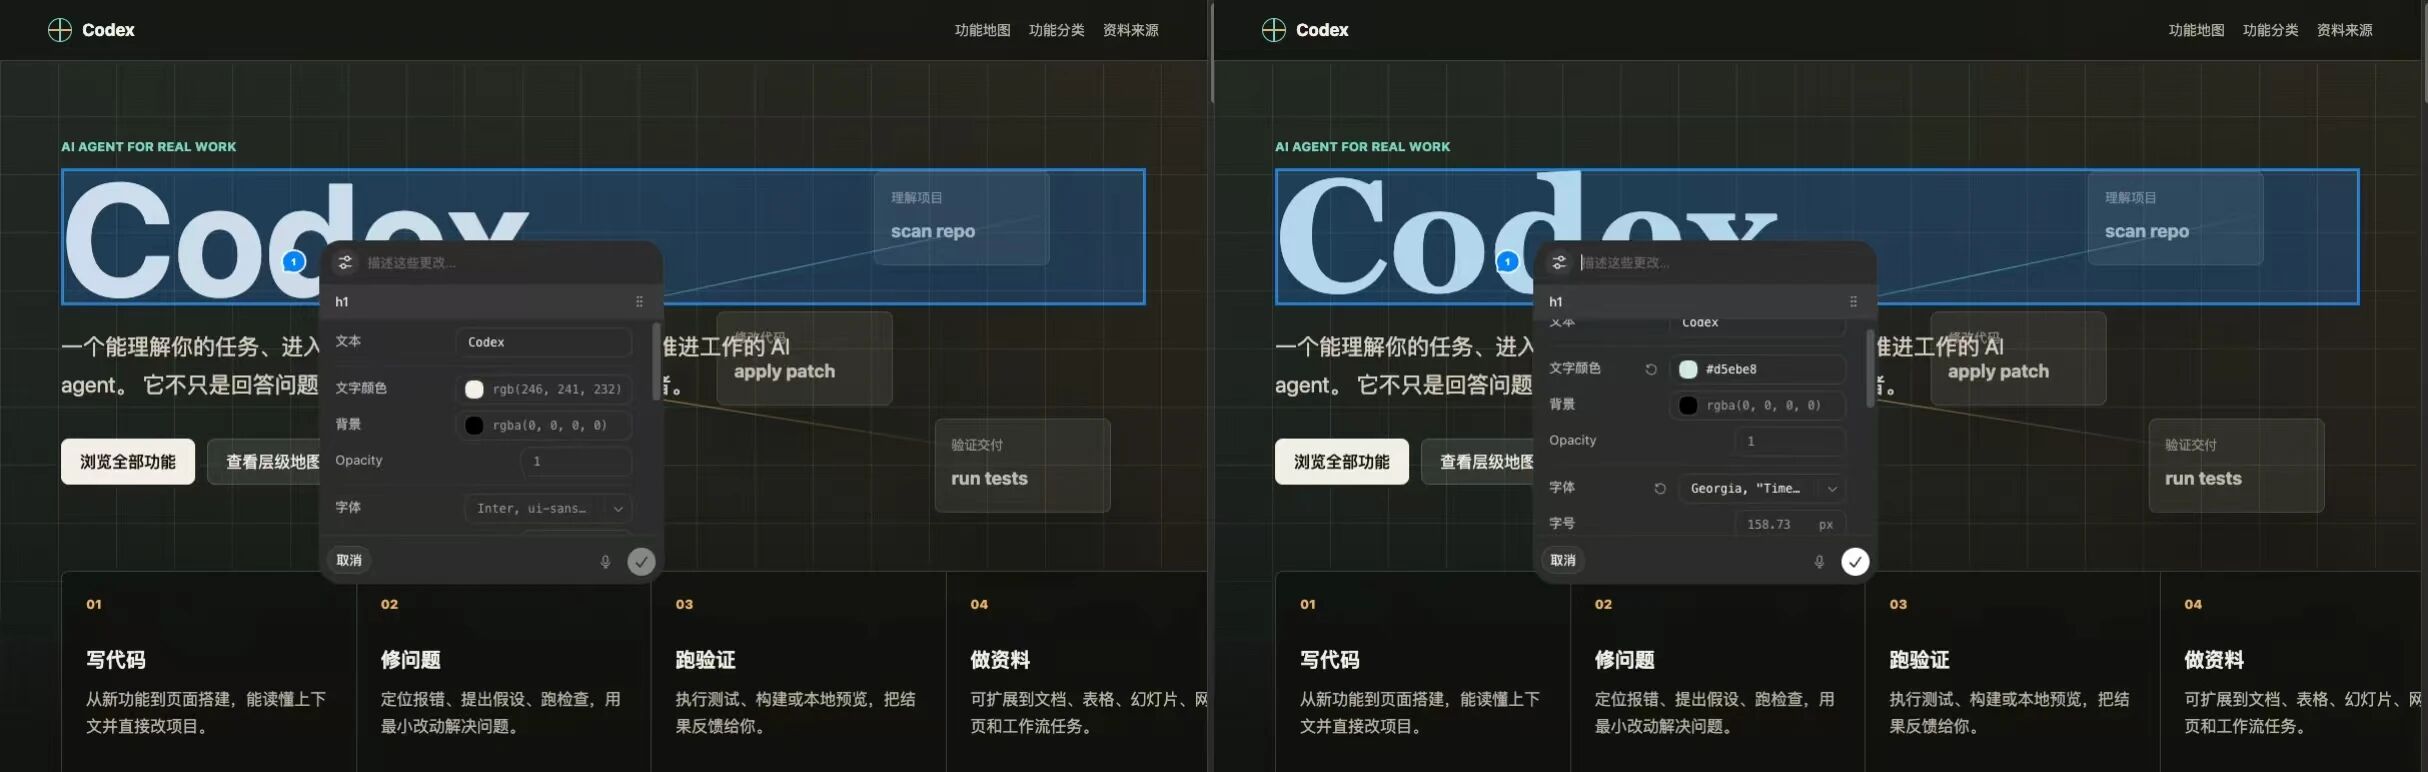This screenshot has height=772, width=2428.
Task: Click AI AGENT FOR REAL WORK label in left view
Action: tap(149, 146)
